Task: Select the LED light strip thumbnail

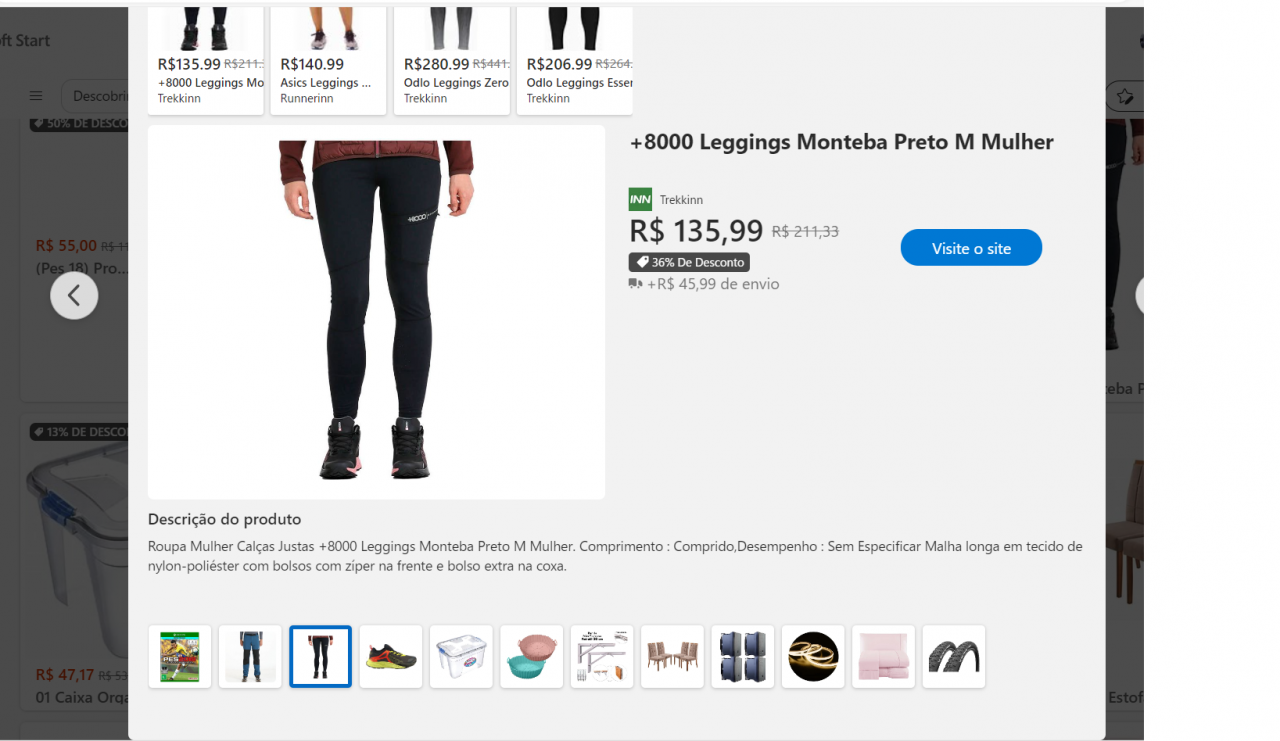Action: 813,657
